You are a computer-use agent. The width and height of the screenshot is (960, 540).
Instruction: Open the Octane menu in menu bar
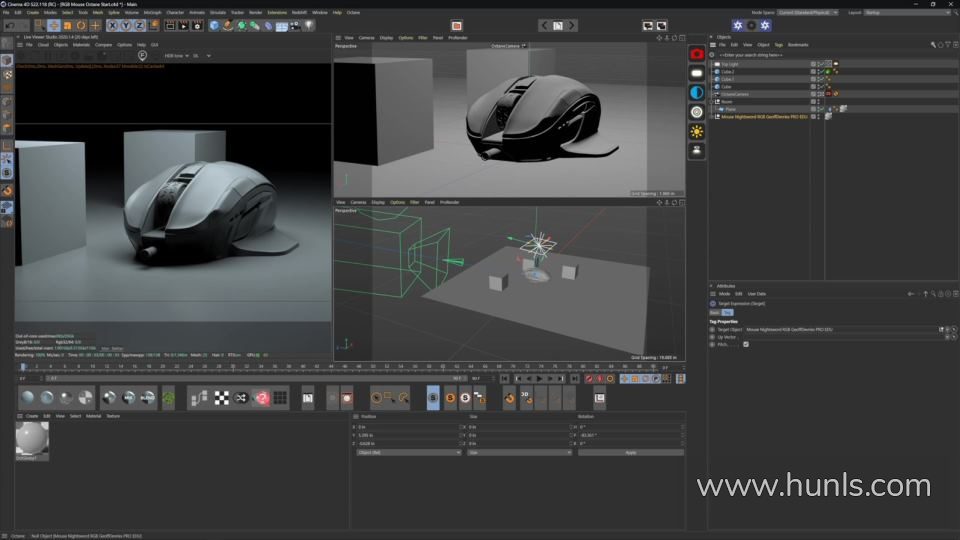pyautogui.click(x=353, y=13)
